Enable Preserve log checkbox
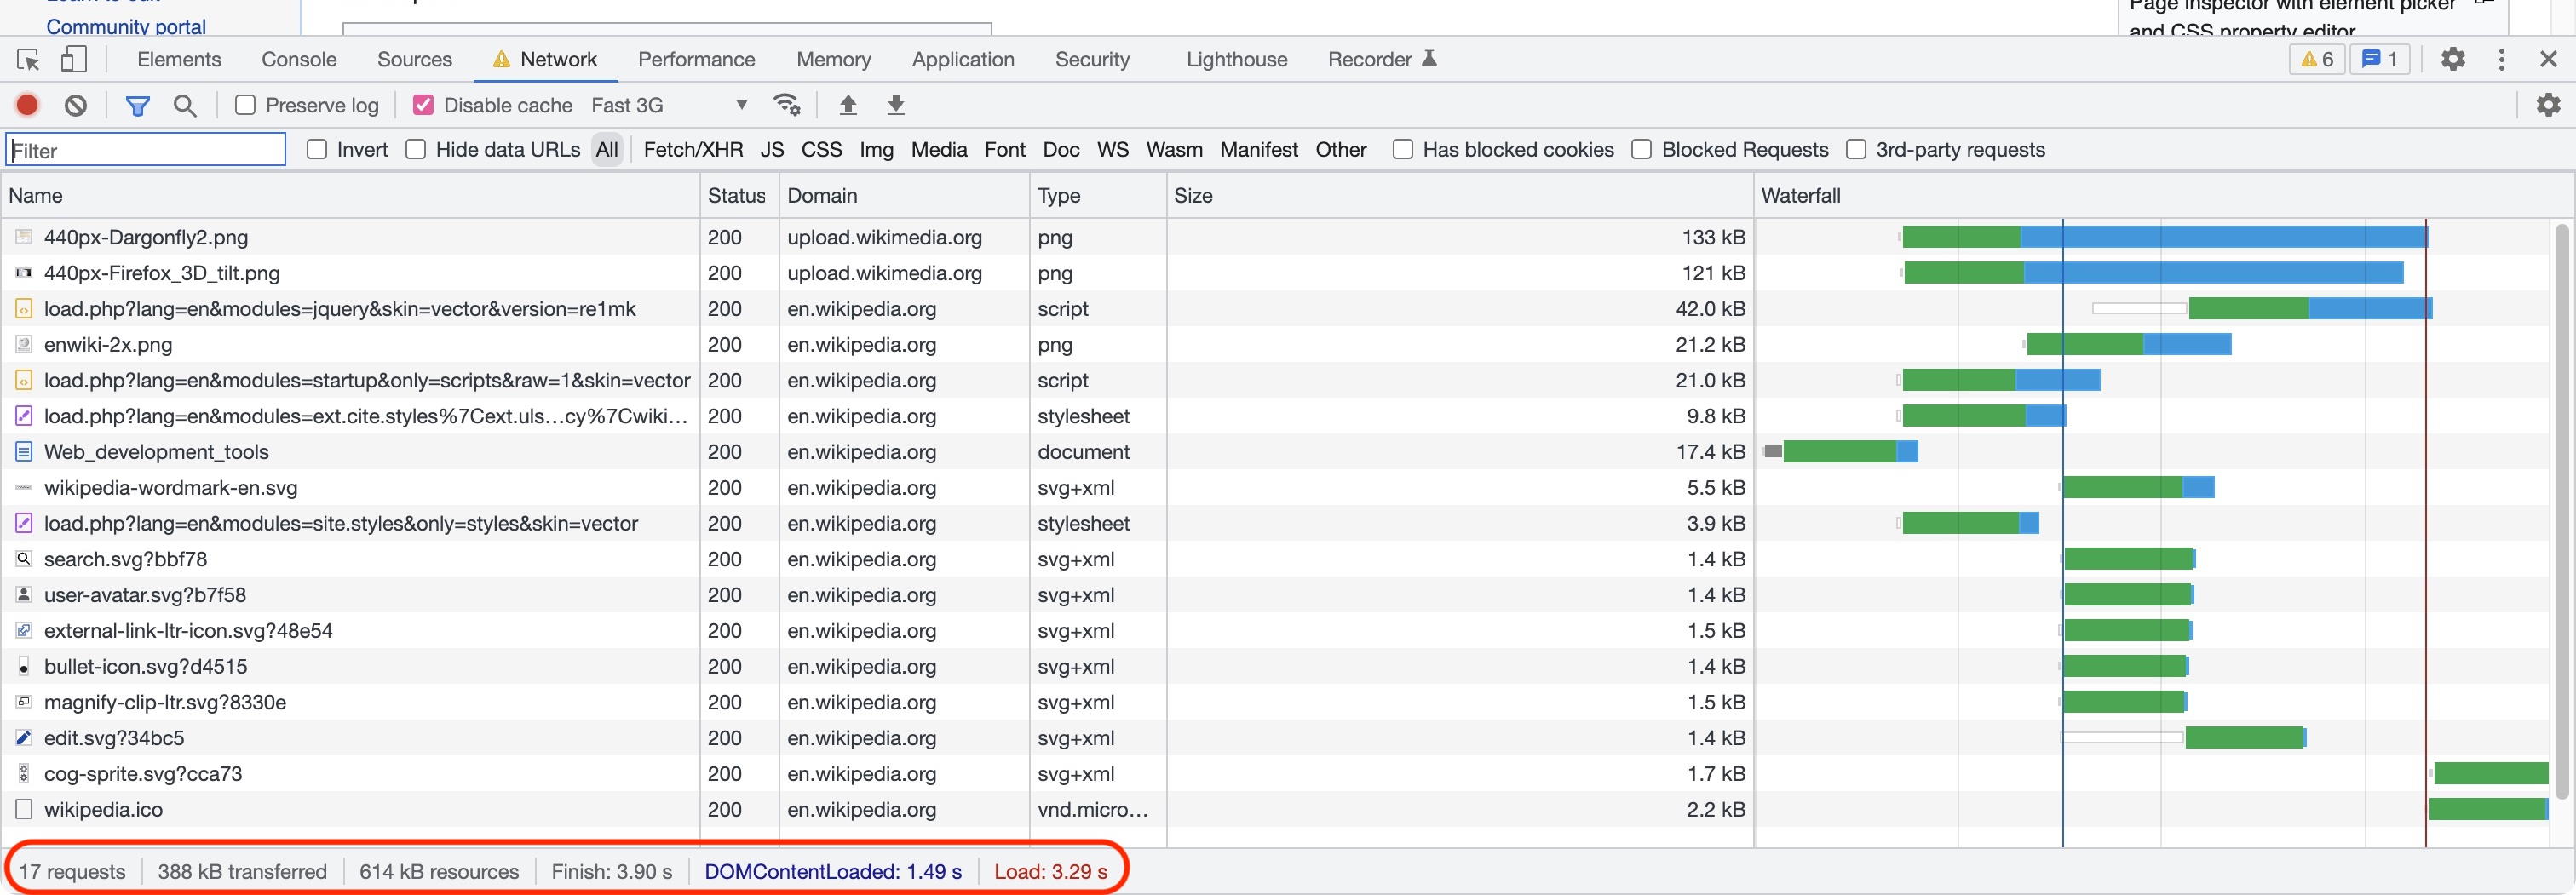 point(245,105)
